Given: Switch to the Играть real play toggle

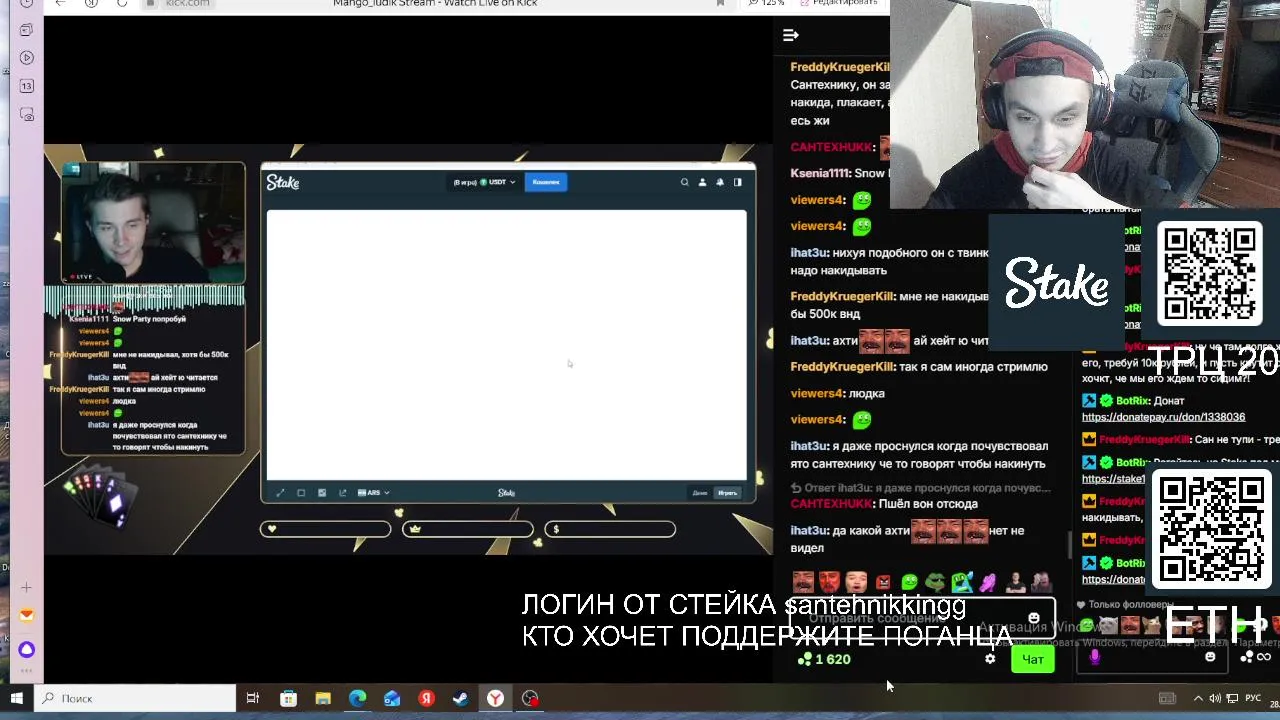Looking at the screenshot, I should click(x=727, y=493).
